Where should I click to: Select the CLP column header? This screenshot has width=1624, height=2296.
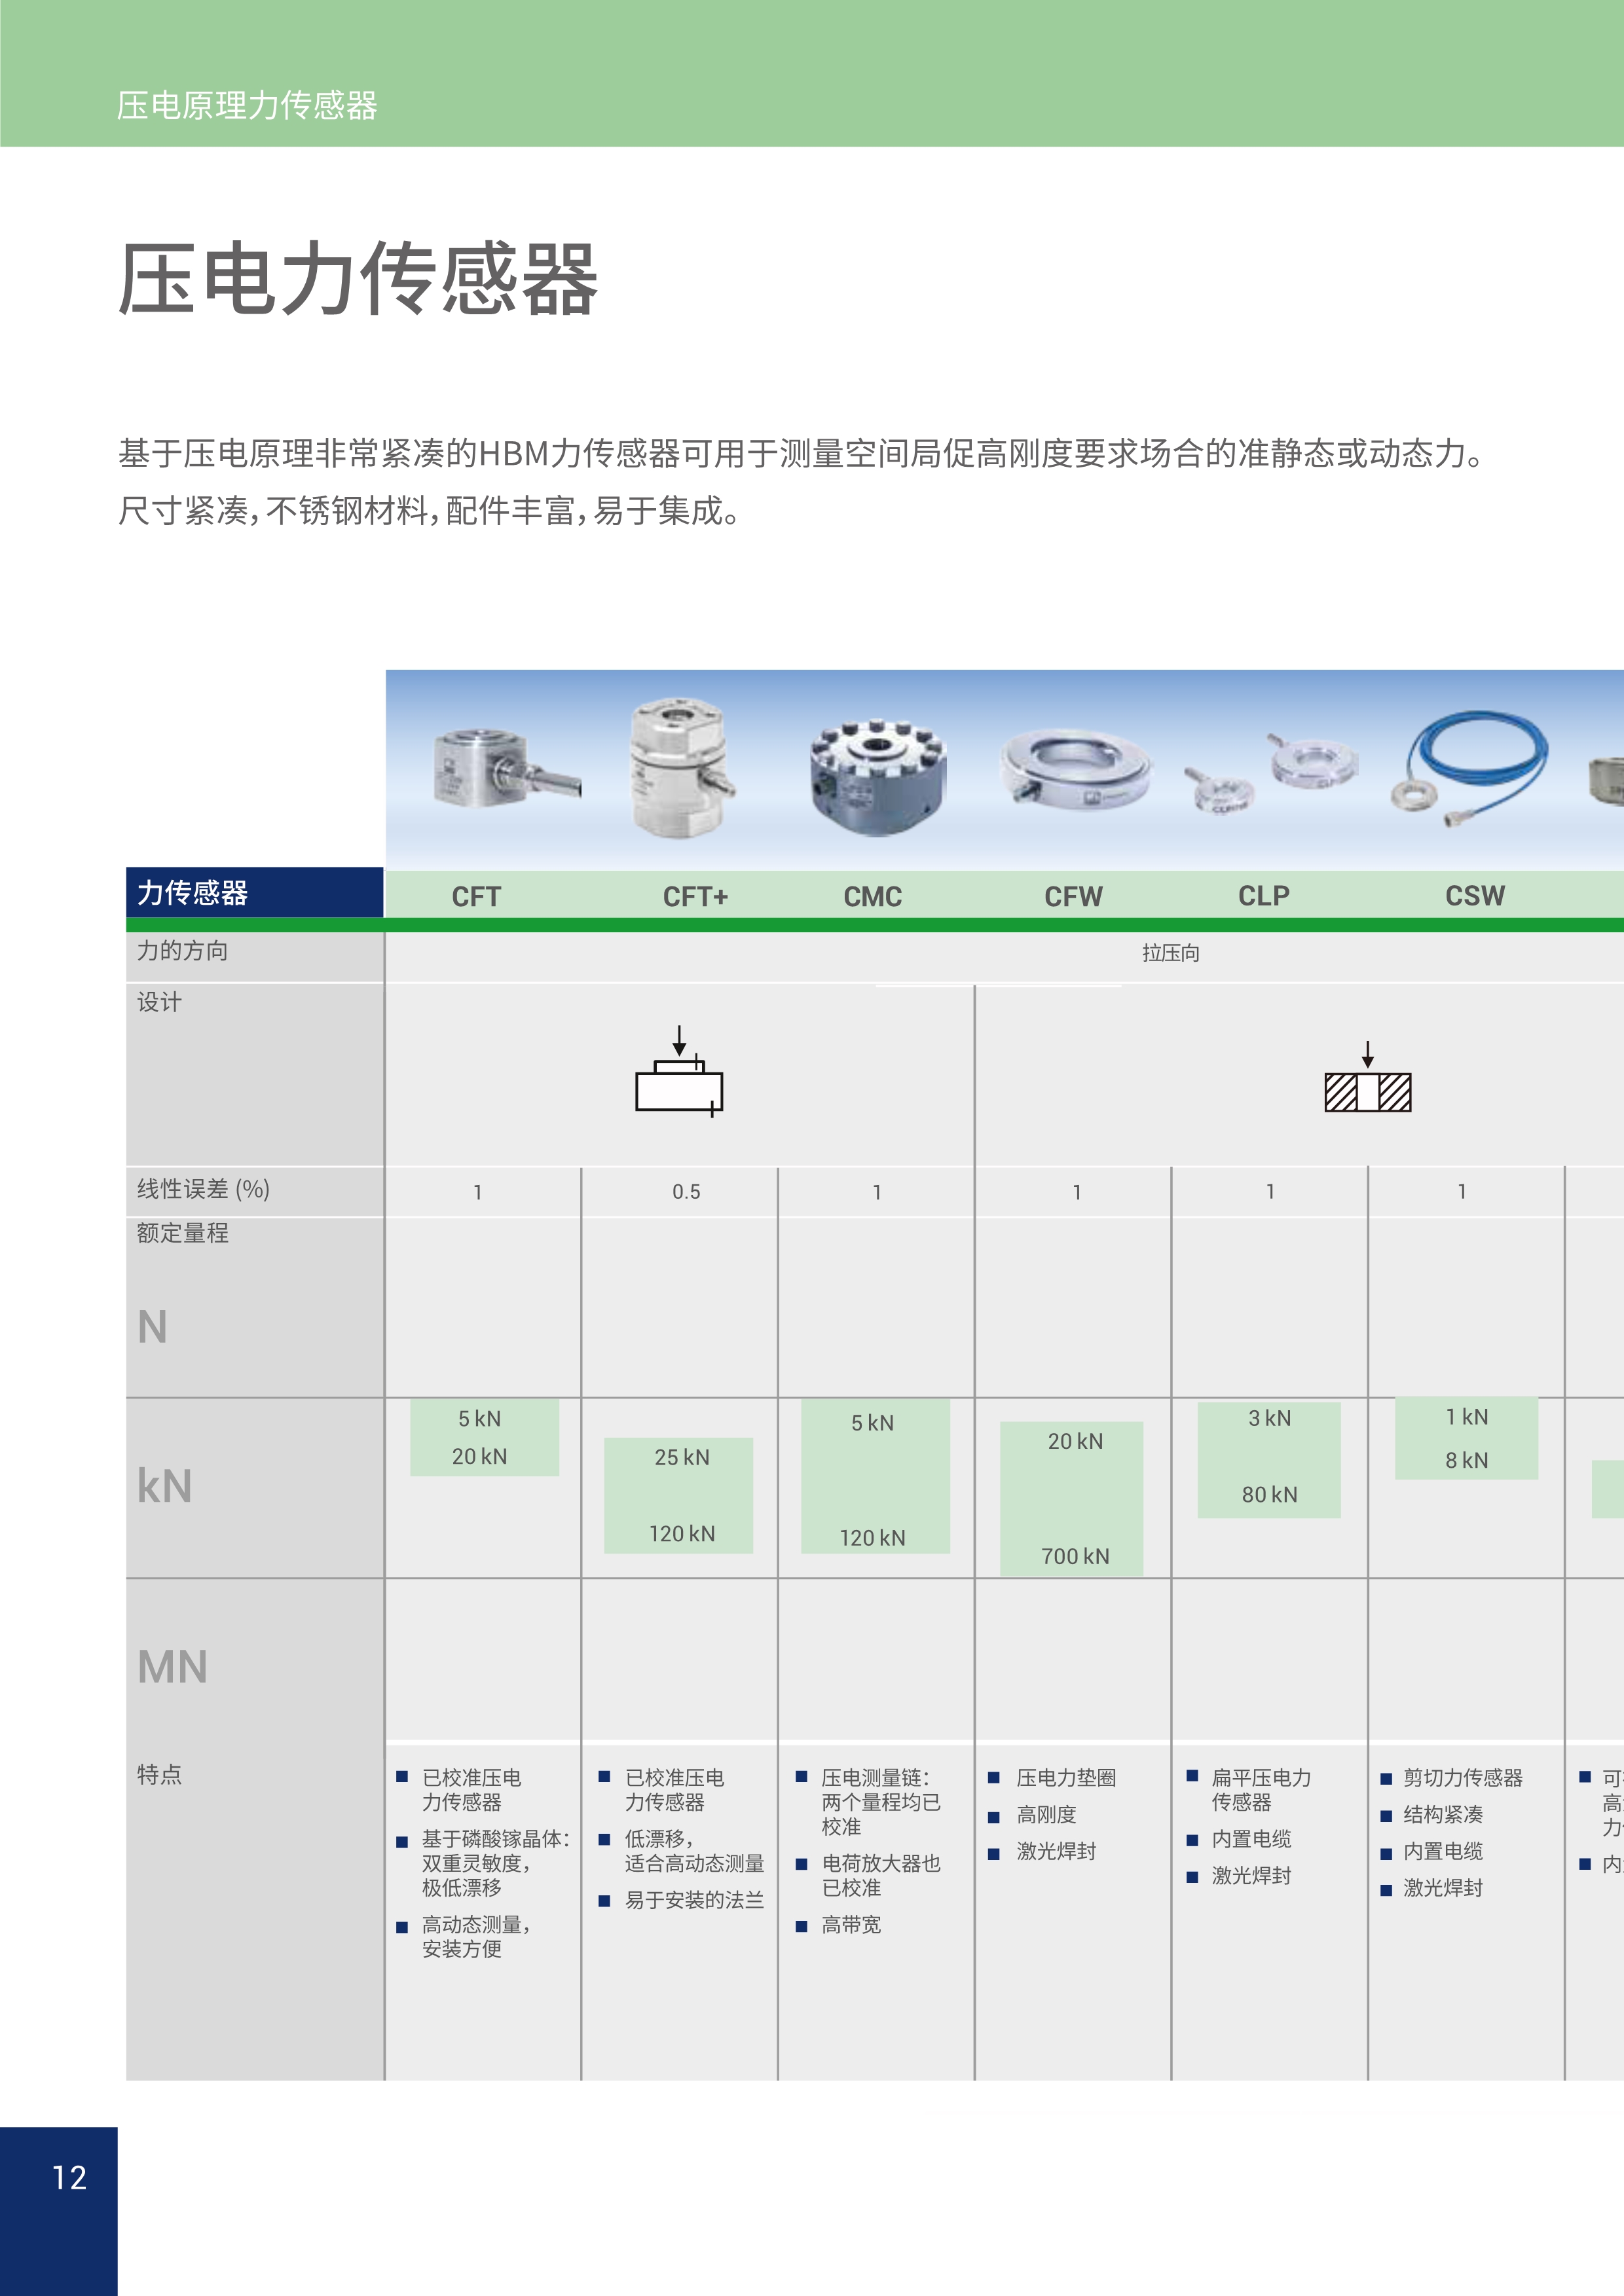pos(1264,895)
